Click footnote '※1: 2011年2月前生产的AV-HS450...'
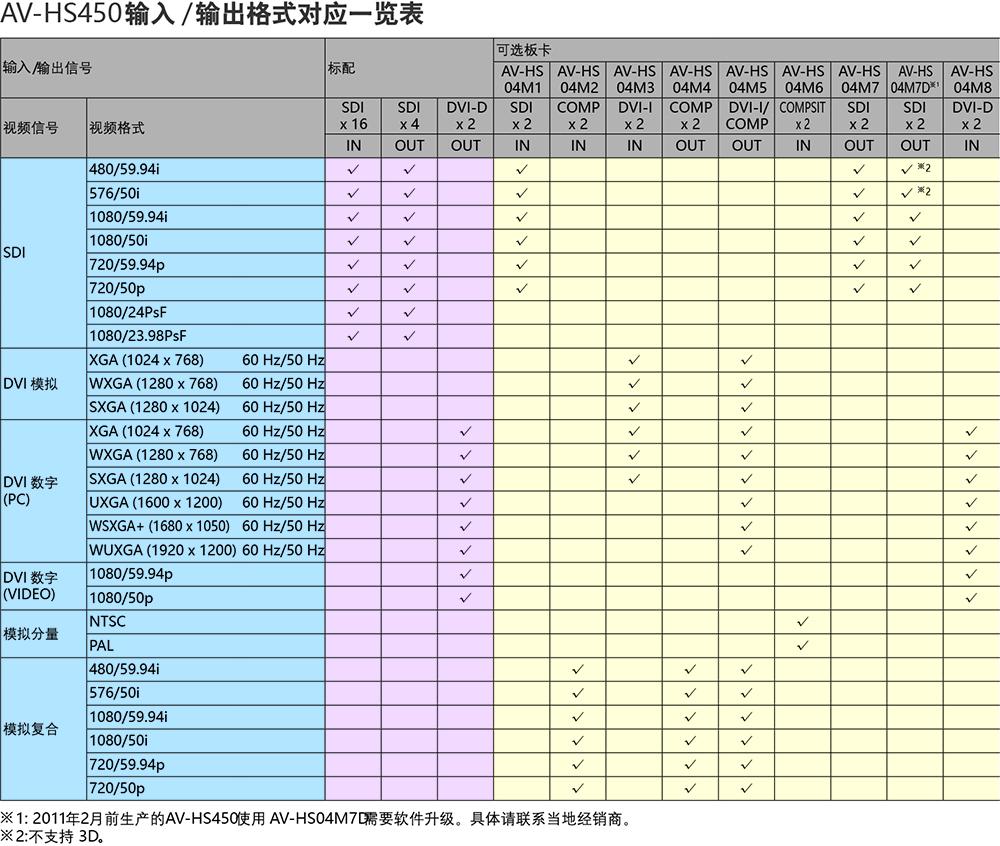1000x846 pixels. click(x=315, y=819)
